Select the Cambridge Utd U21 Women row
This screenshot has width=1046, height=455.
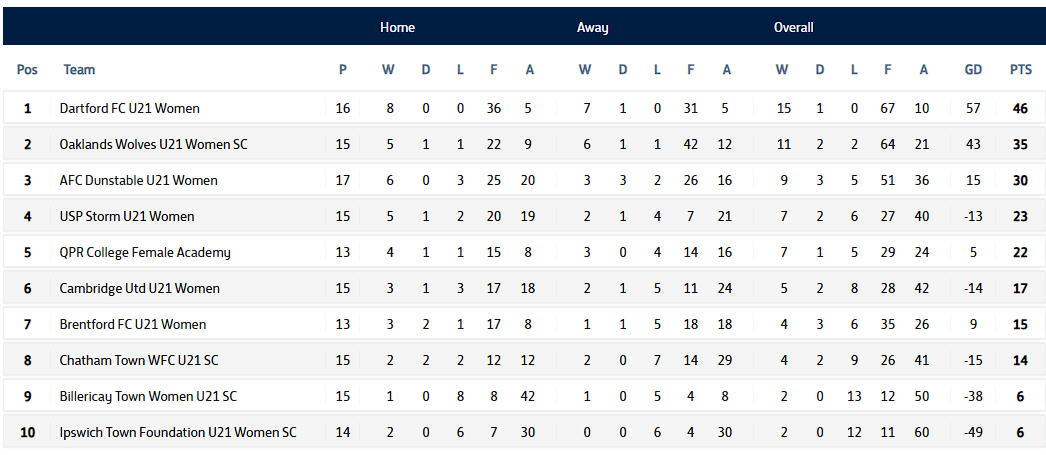139,288
